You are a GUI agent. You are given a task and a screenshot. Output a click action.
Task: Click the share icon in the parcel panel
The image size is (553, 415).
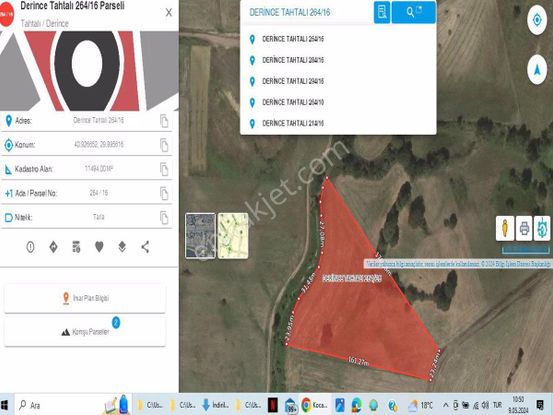pos(145,247)
